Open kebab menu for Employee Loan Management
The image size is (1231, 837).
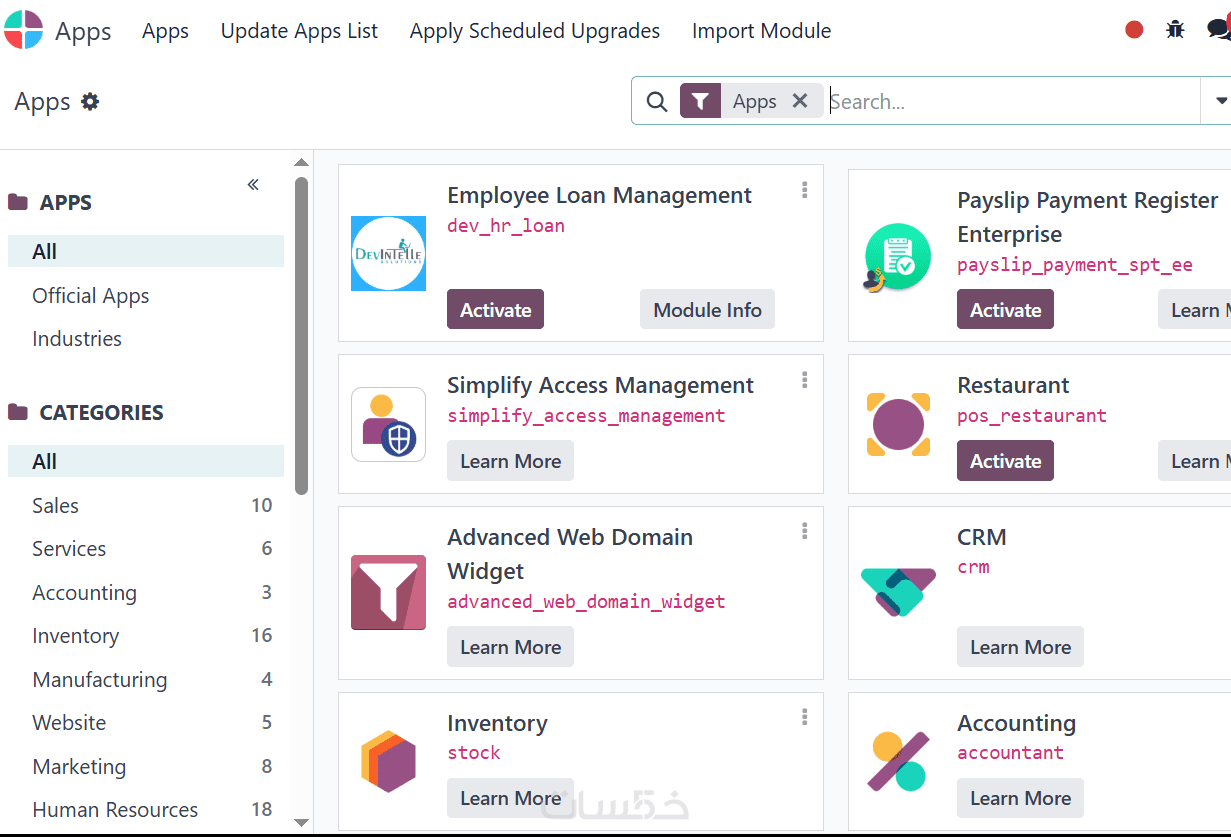pyautogui.click(x=805, y=190)
